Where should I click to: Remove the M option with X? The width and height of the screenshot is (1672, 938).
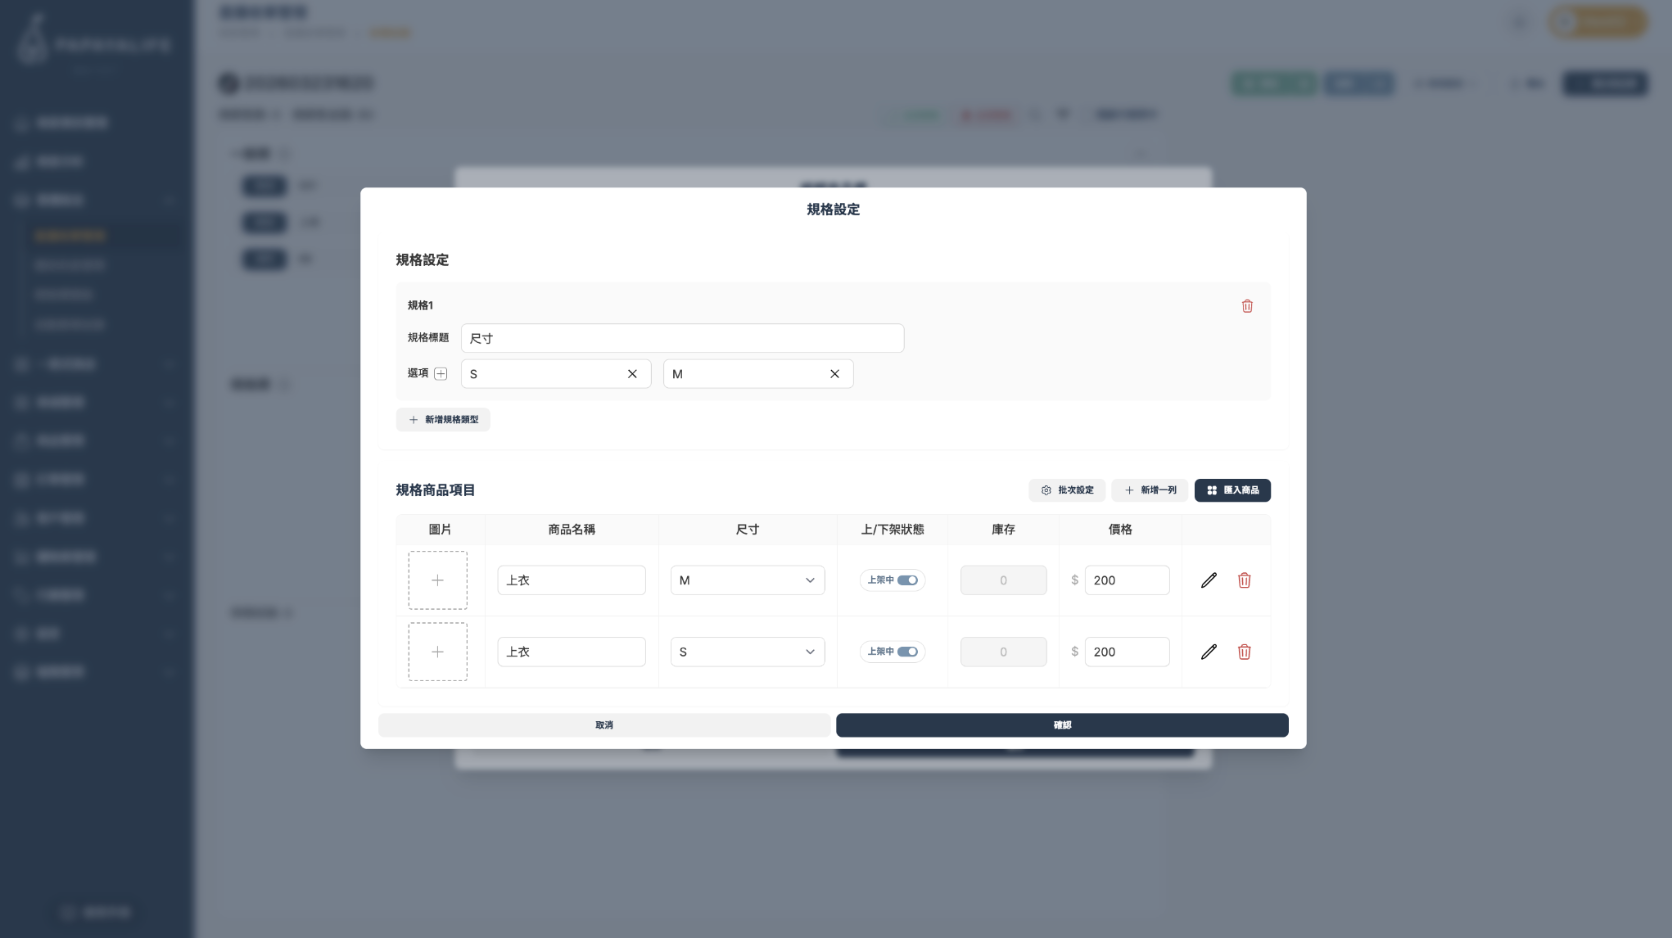point(834,374)
